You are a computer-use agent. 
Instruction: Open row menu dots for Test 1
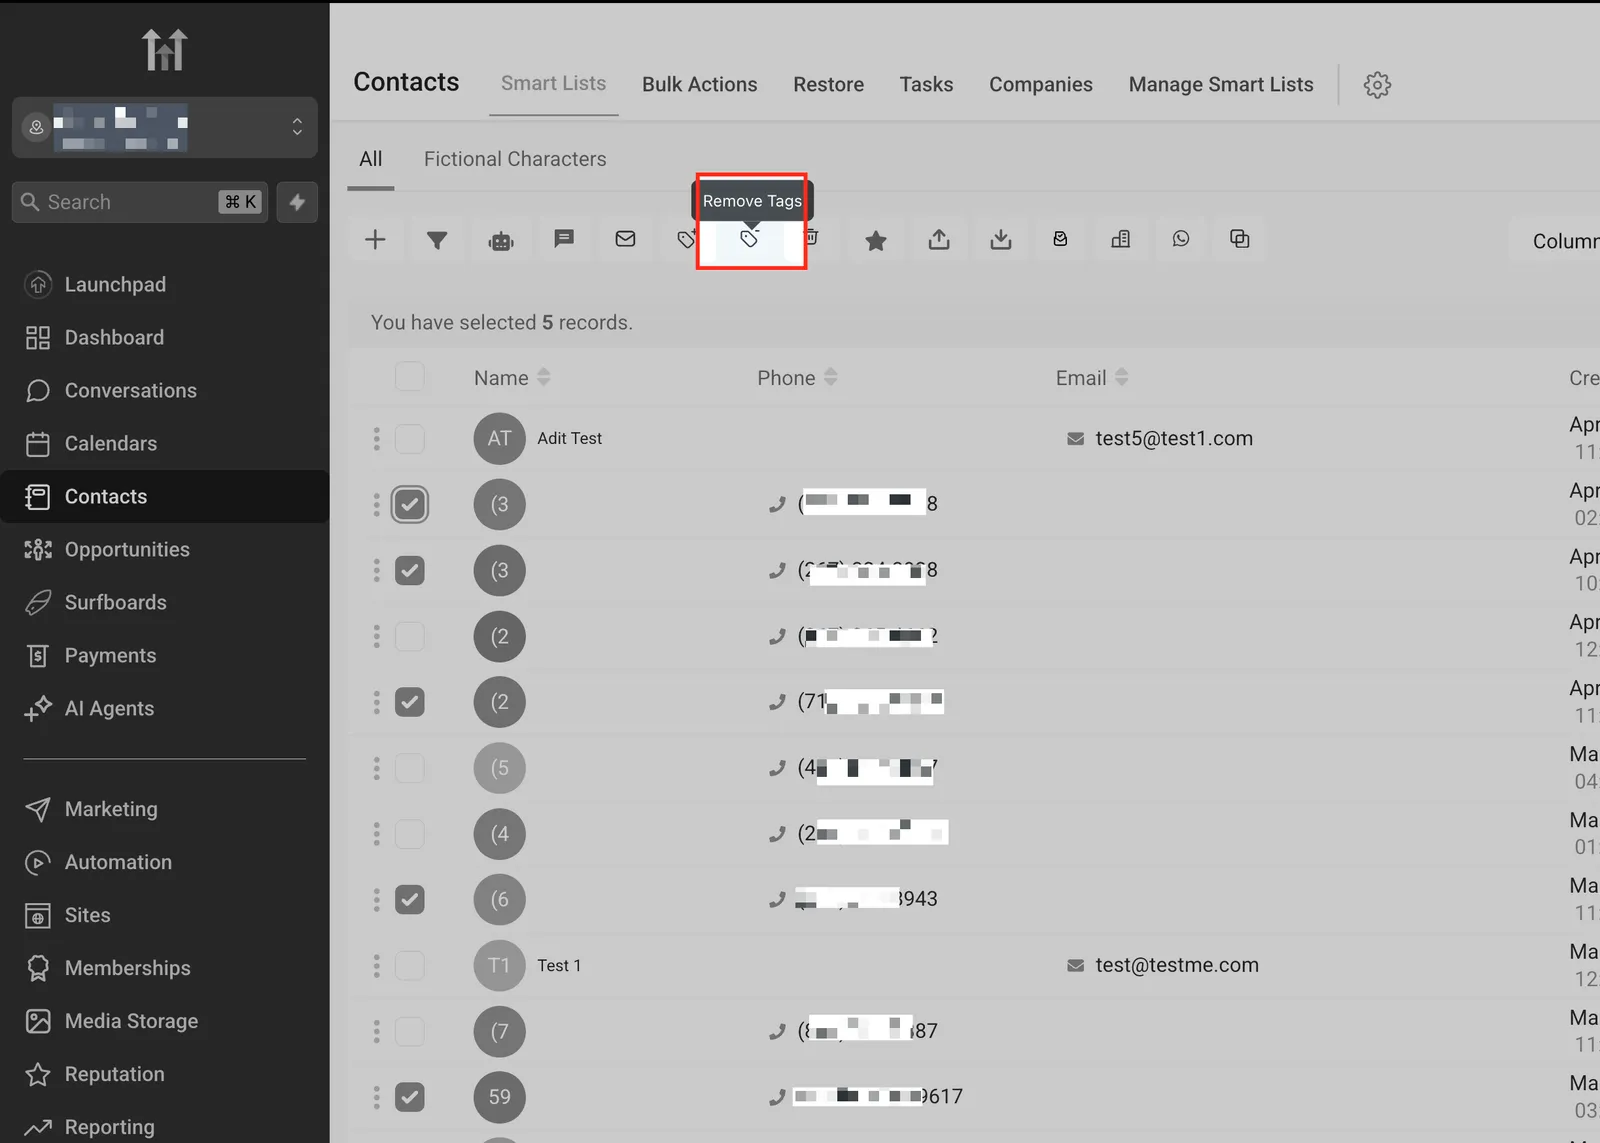pos(377,965)
